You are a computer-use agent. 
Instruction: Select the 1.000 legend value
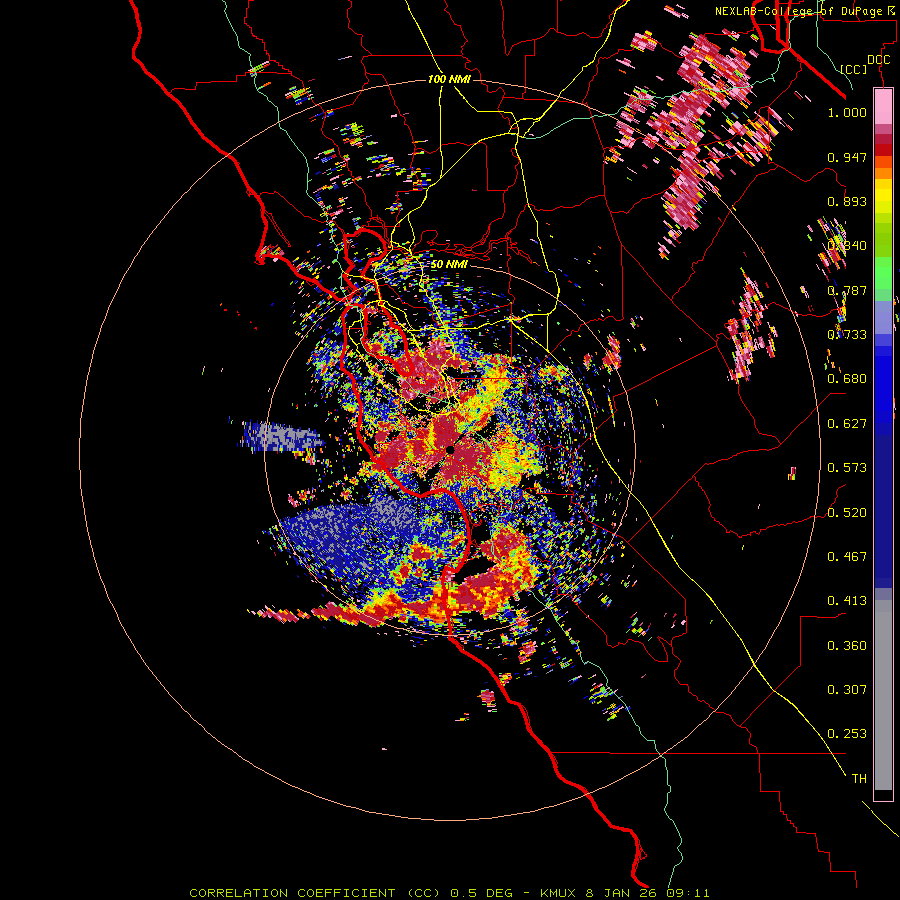847,112
